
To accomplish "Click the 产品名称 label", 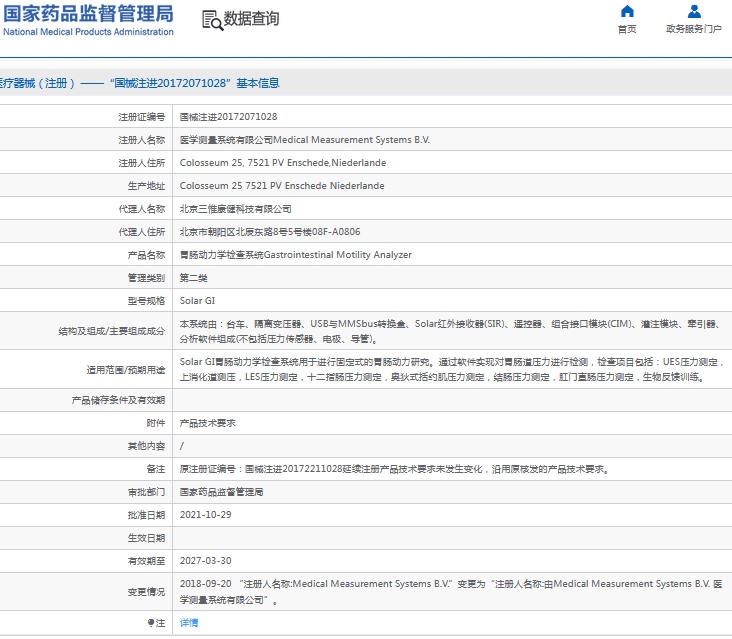I will point(147,254).
